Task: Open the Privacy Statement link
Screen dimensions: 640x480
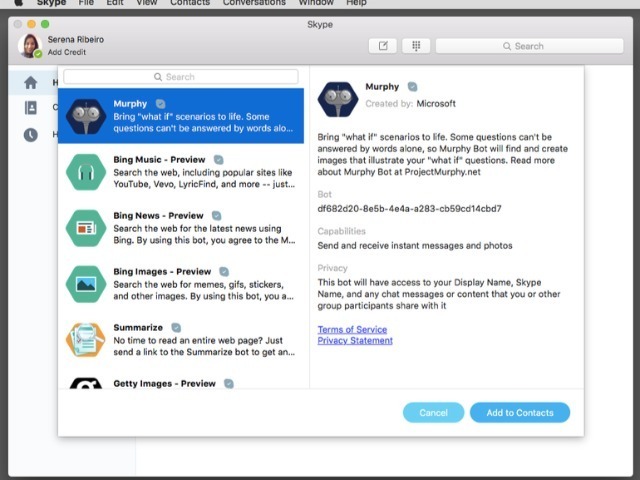Action: tap(355, 340)
